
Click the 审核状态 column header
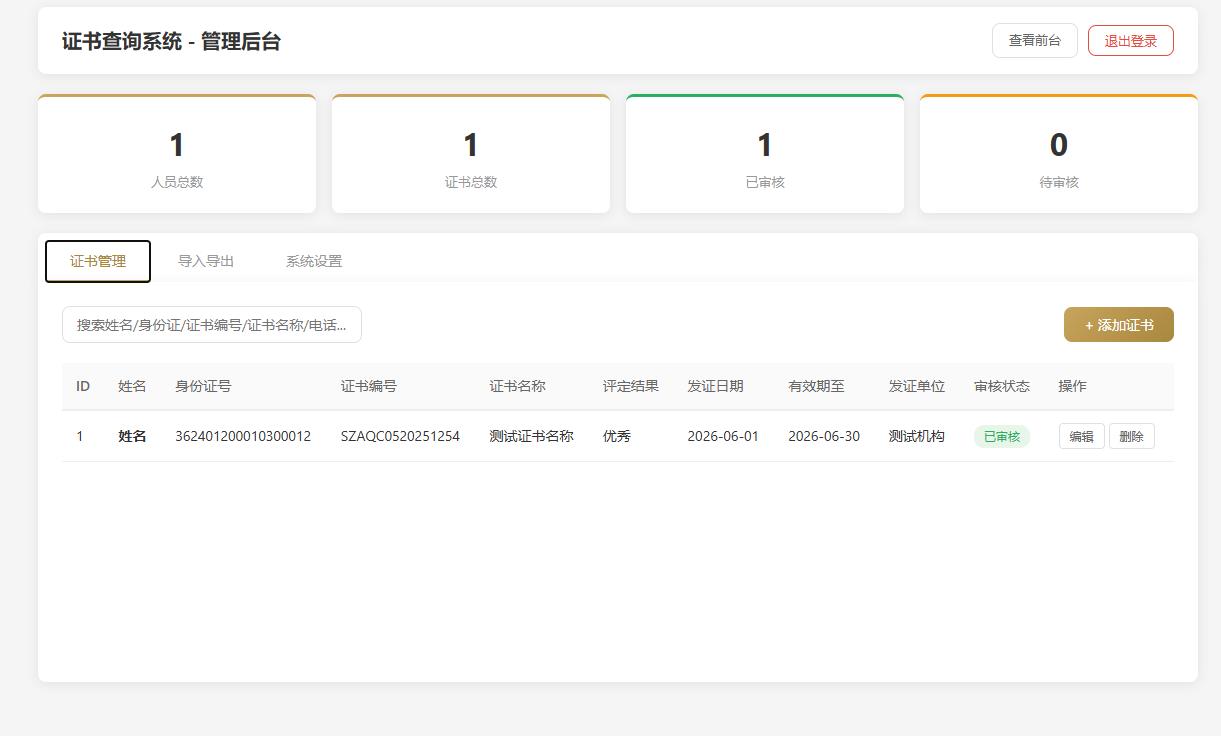coord(1002,386)
